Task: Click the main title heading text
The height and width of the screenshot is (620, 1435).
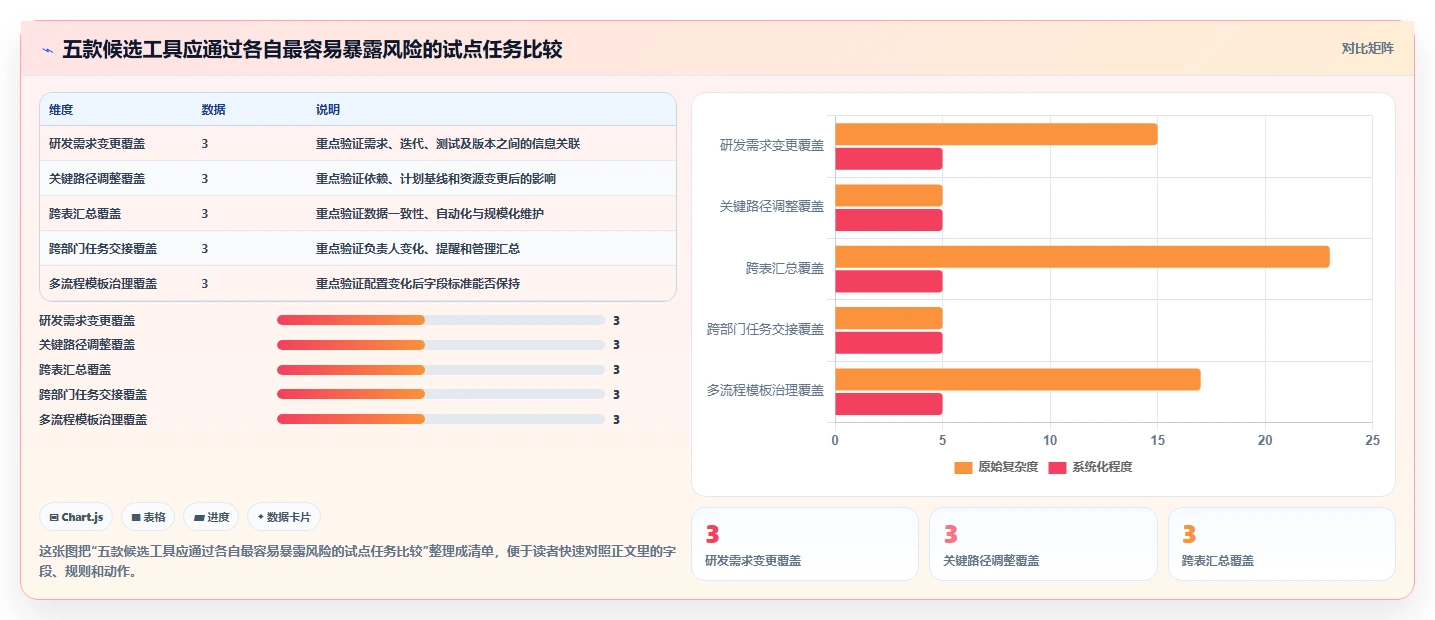Action: (x=312, y=49)
